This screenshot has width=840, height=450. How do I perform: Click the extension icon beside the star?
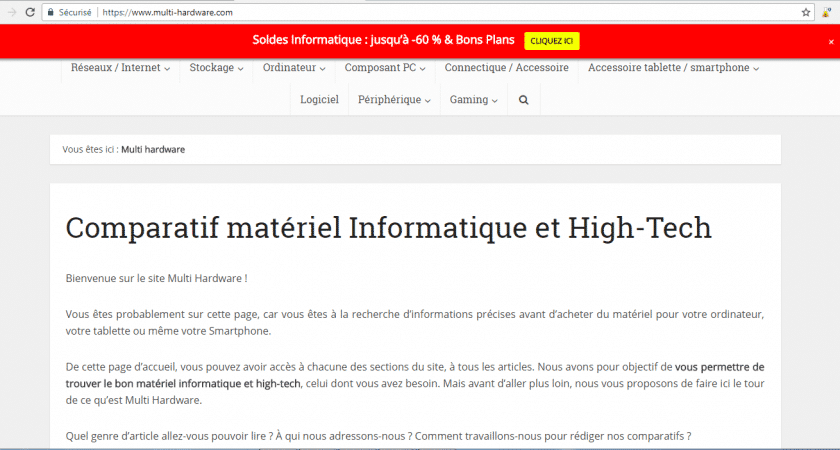(x=827, y=12)
